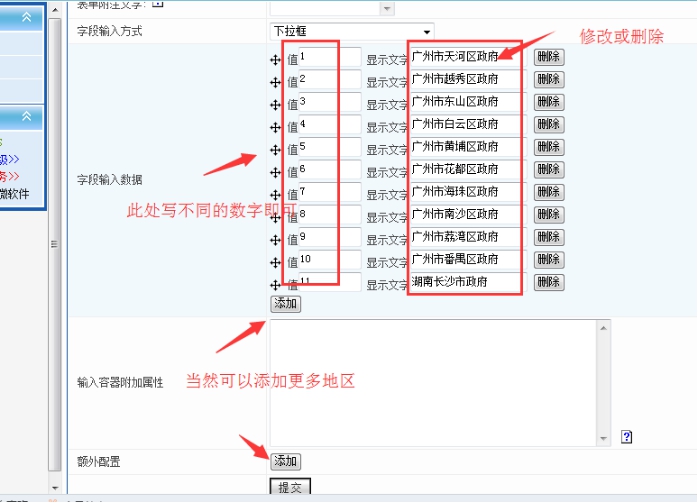Screen dimensions: 698x503
Task: Delete the 广州市天河区政府 row
Action: tap(548, 57)
